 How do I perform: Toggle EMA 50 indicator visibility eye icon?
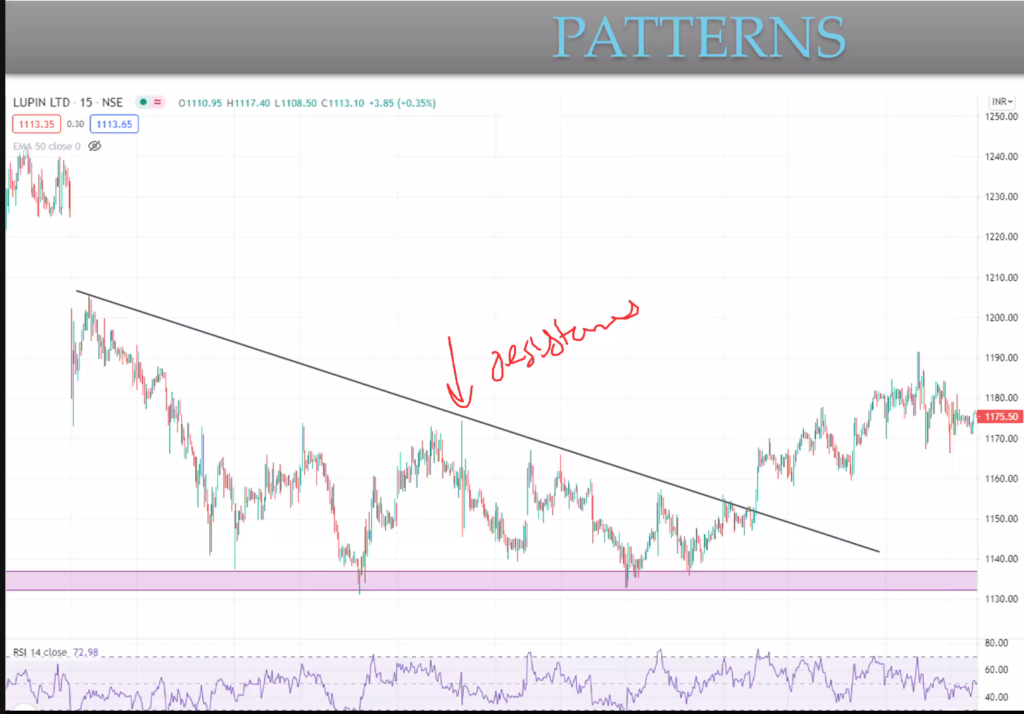(95, 146)
